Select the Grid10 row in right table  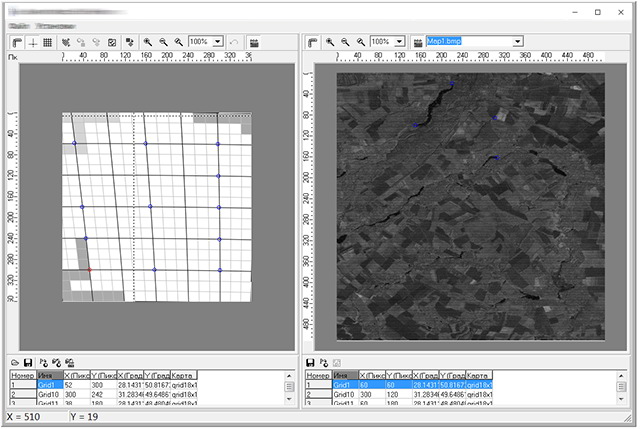point(399,395)
